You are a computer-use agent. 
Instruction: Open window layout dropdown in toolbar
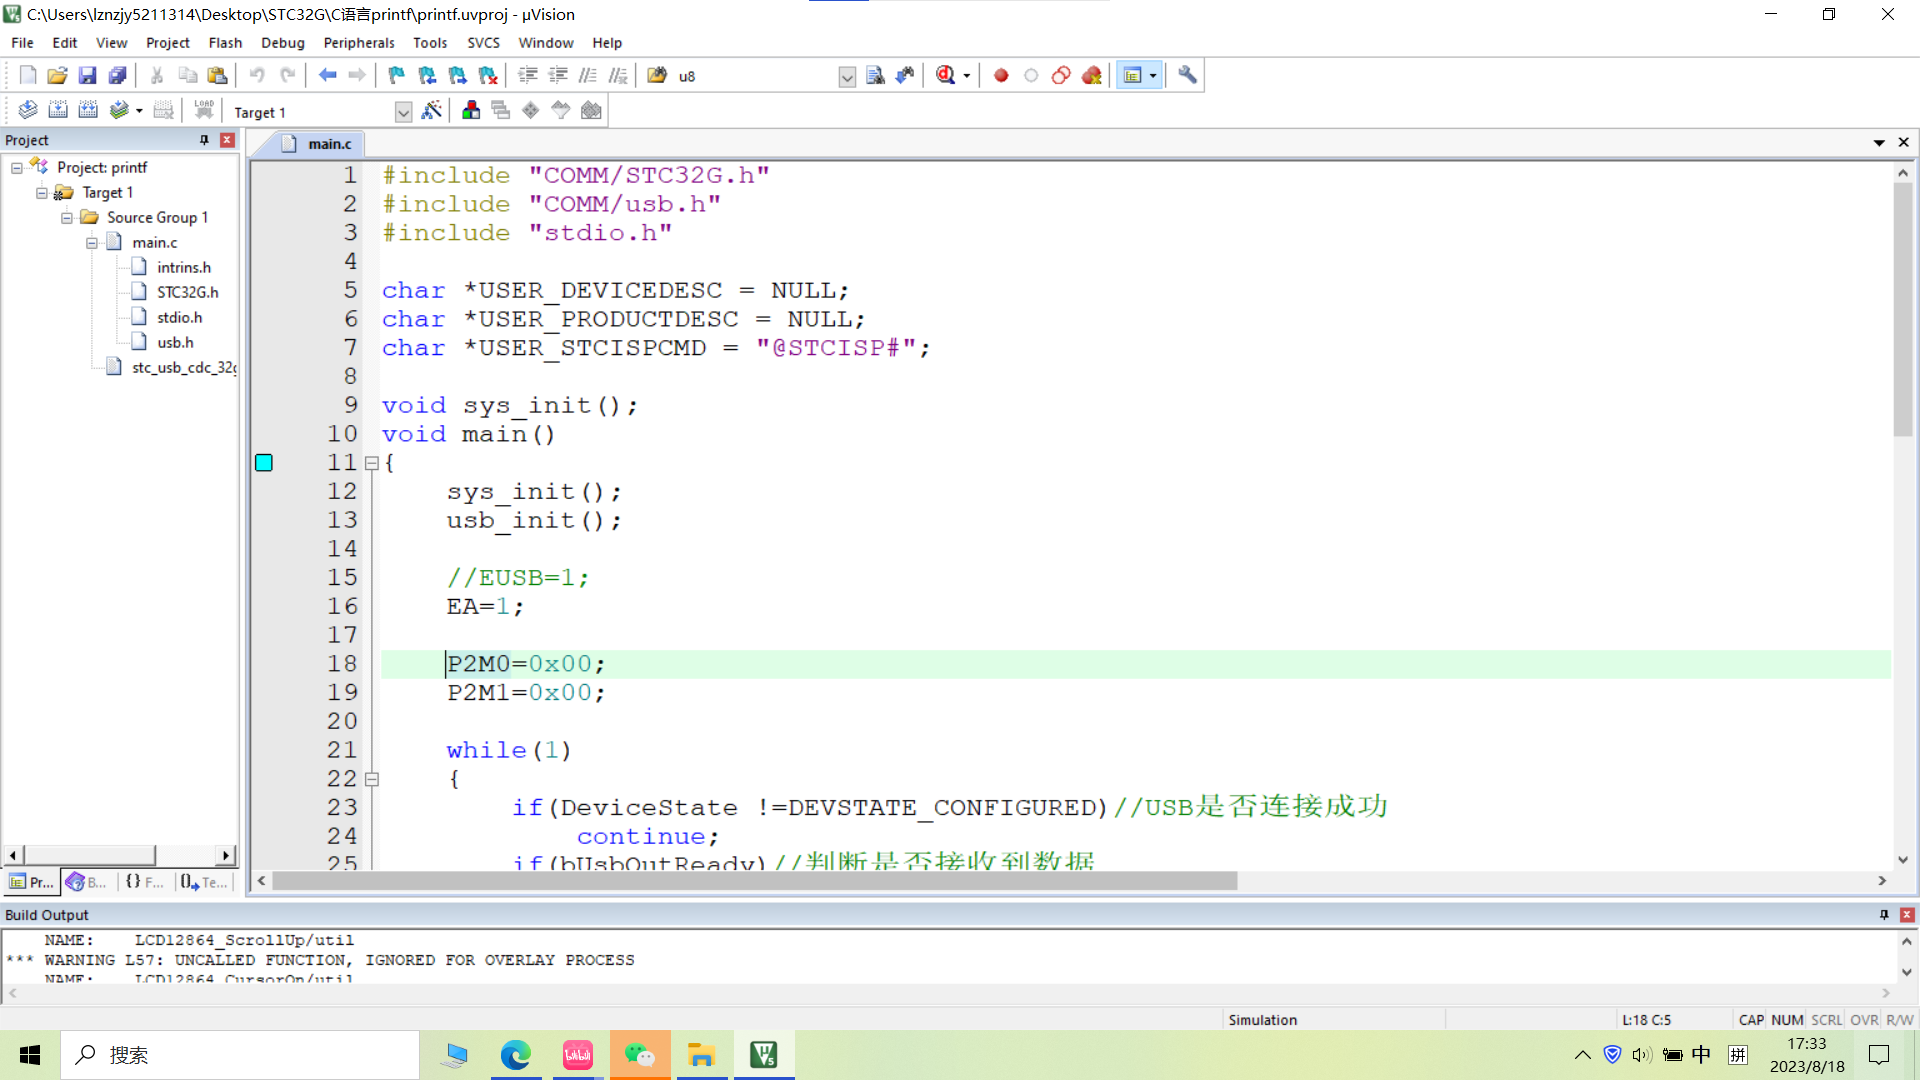point(1153,76)
